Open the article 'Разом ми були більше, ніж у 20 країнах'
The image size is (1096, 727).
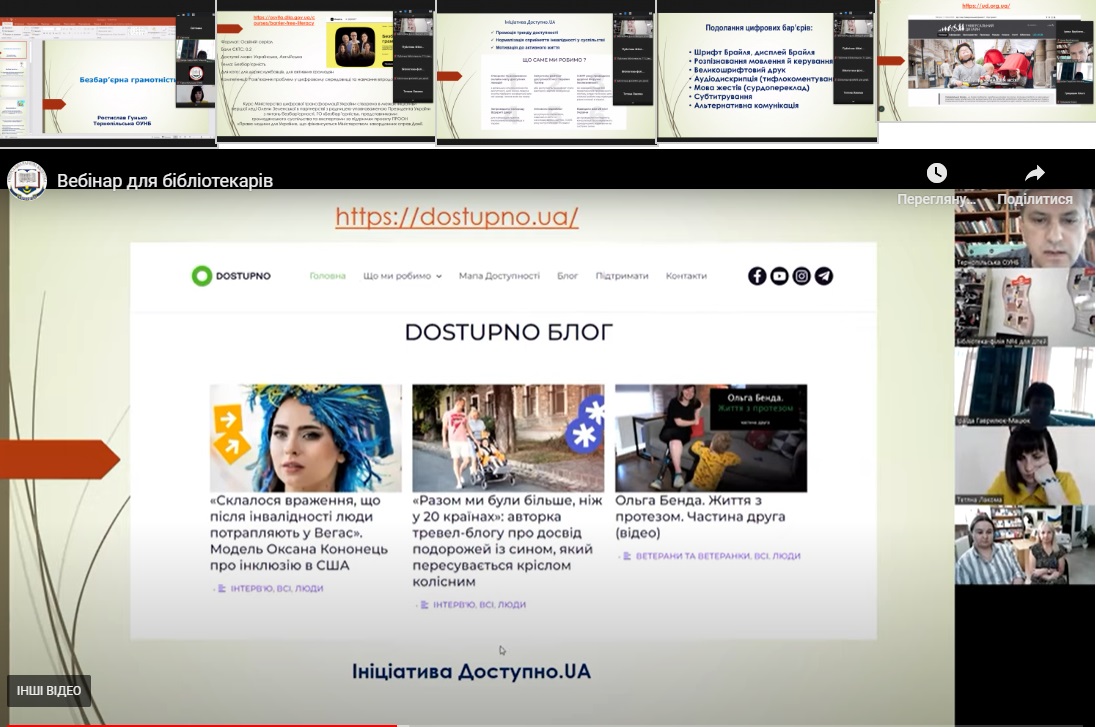(507, 541)
